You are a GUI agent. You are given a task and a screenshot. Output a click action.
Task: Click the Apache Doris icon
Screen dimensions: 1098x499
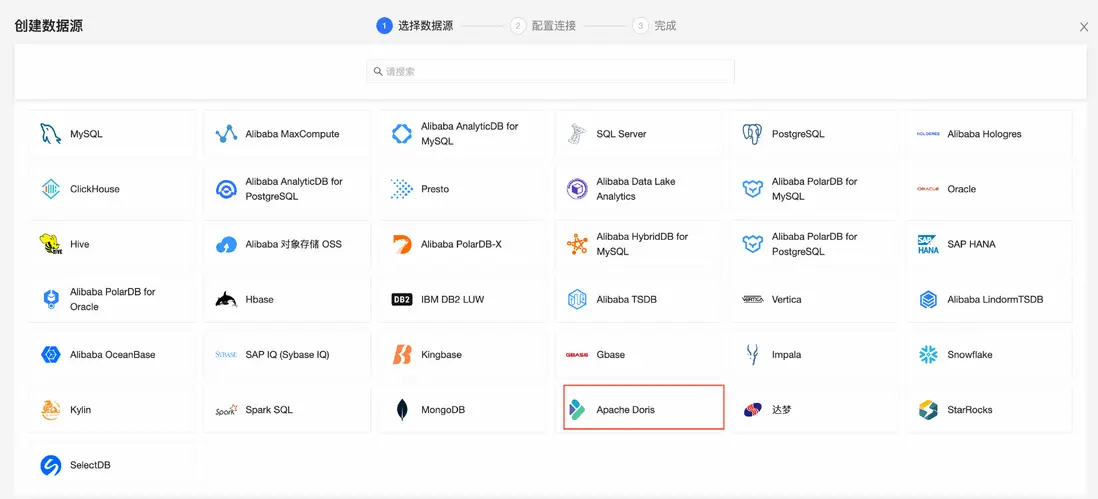coord(577,410)
